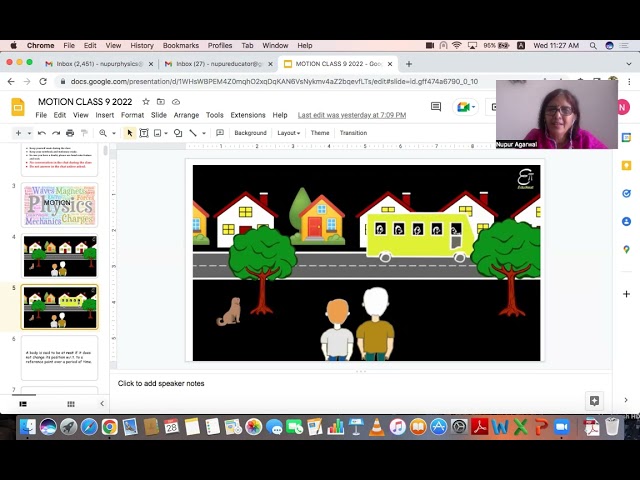Open Chrome History menu in menu bar

pyautogui.click(x=142, y=46)
